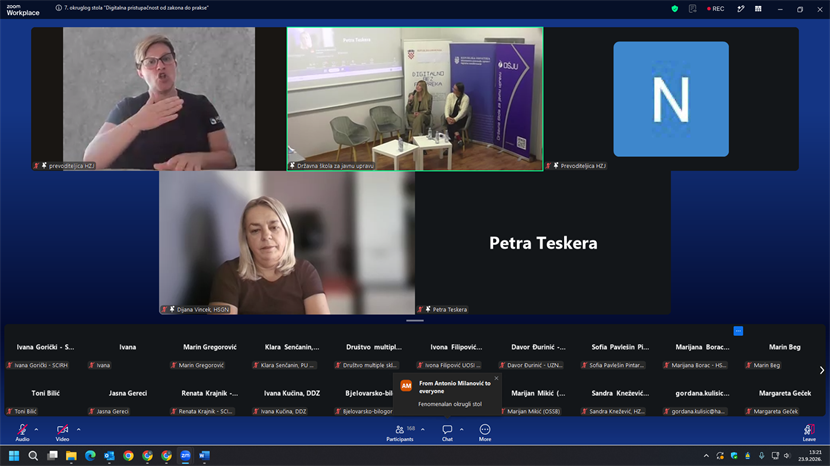This screenshot has height=466, width=830.
Task: Click the Ivana Kučina, DDZ participant tile
Action: pos(292,395)
